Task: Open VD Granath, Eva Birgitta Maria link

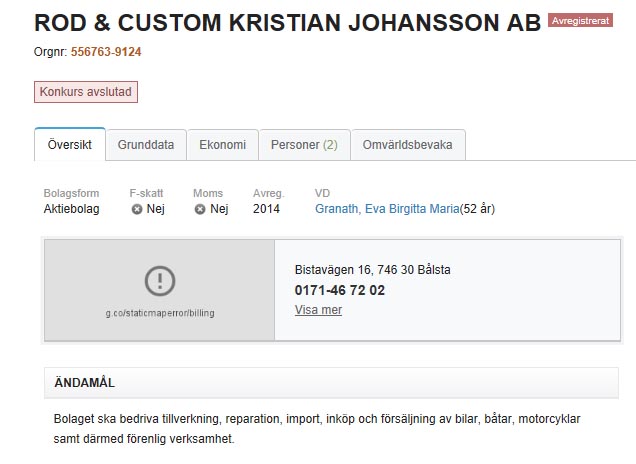Action: click(x=386, y=209)
